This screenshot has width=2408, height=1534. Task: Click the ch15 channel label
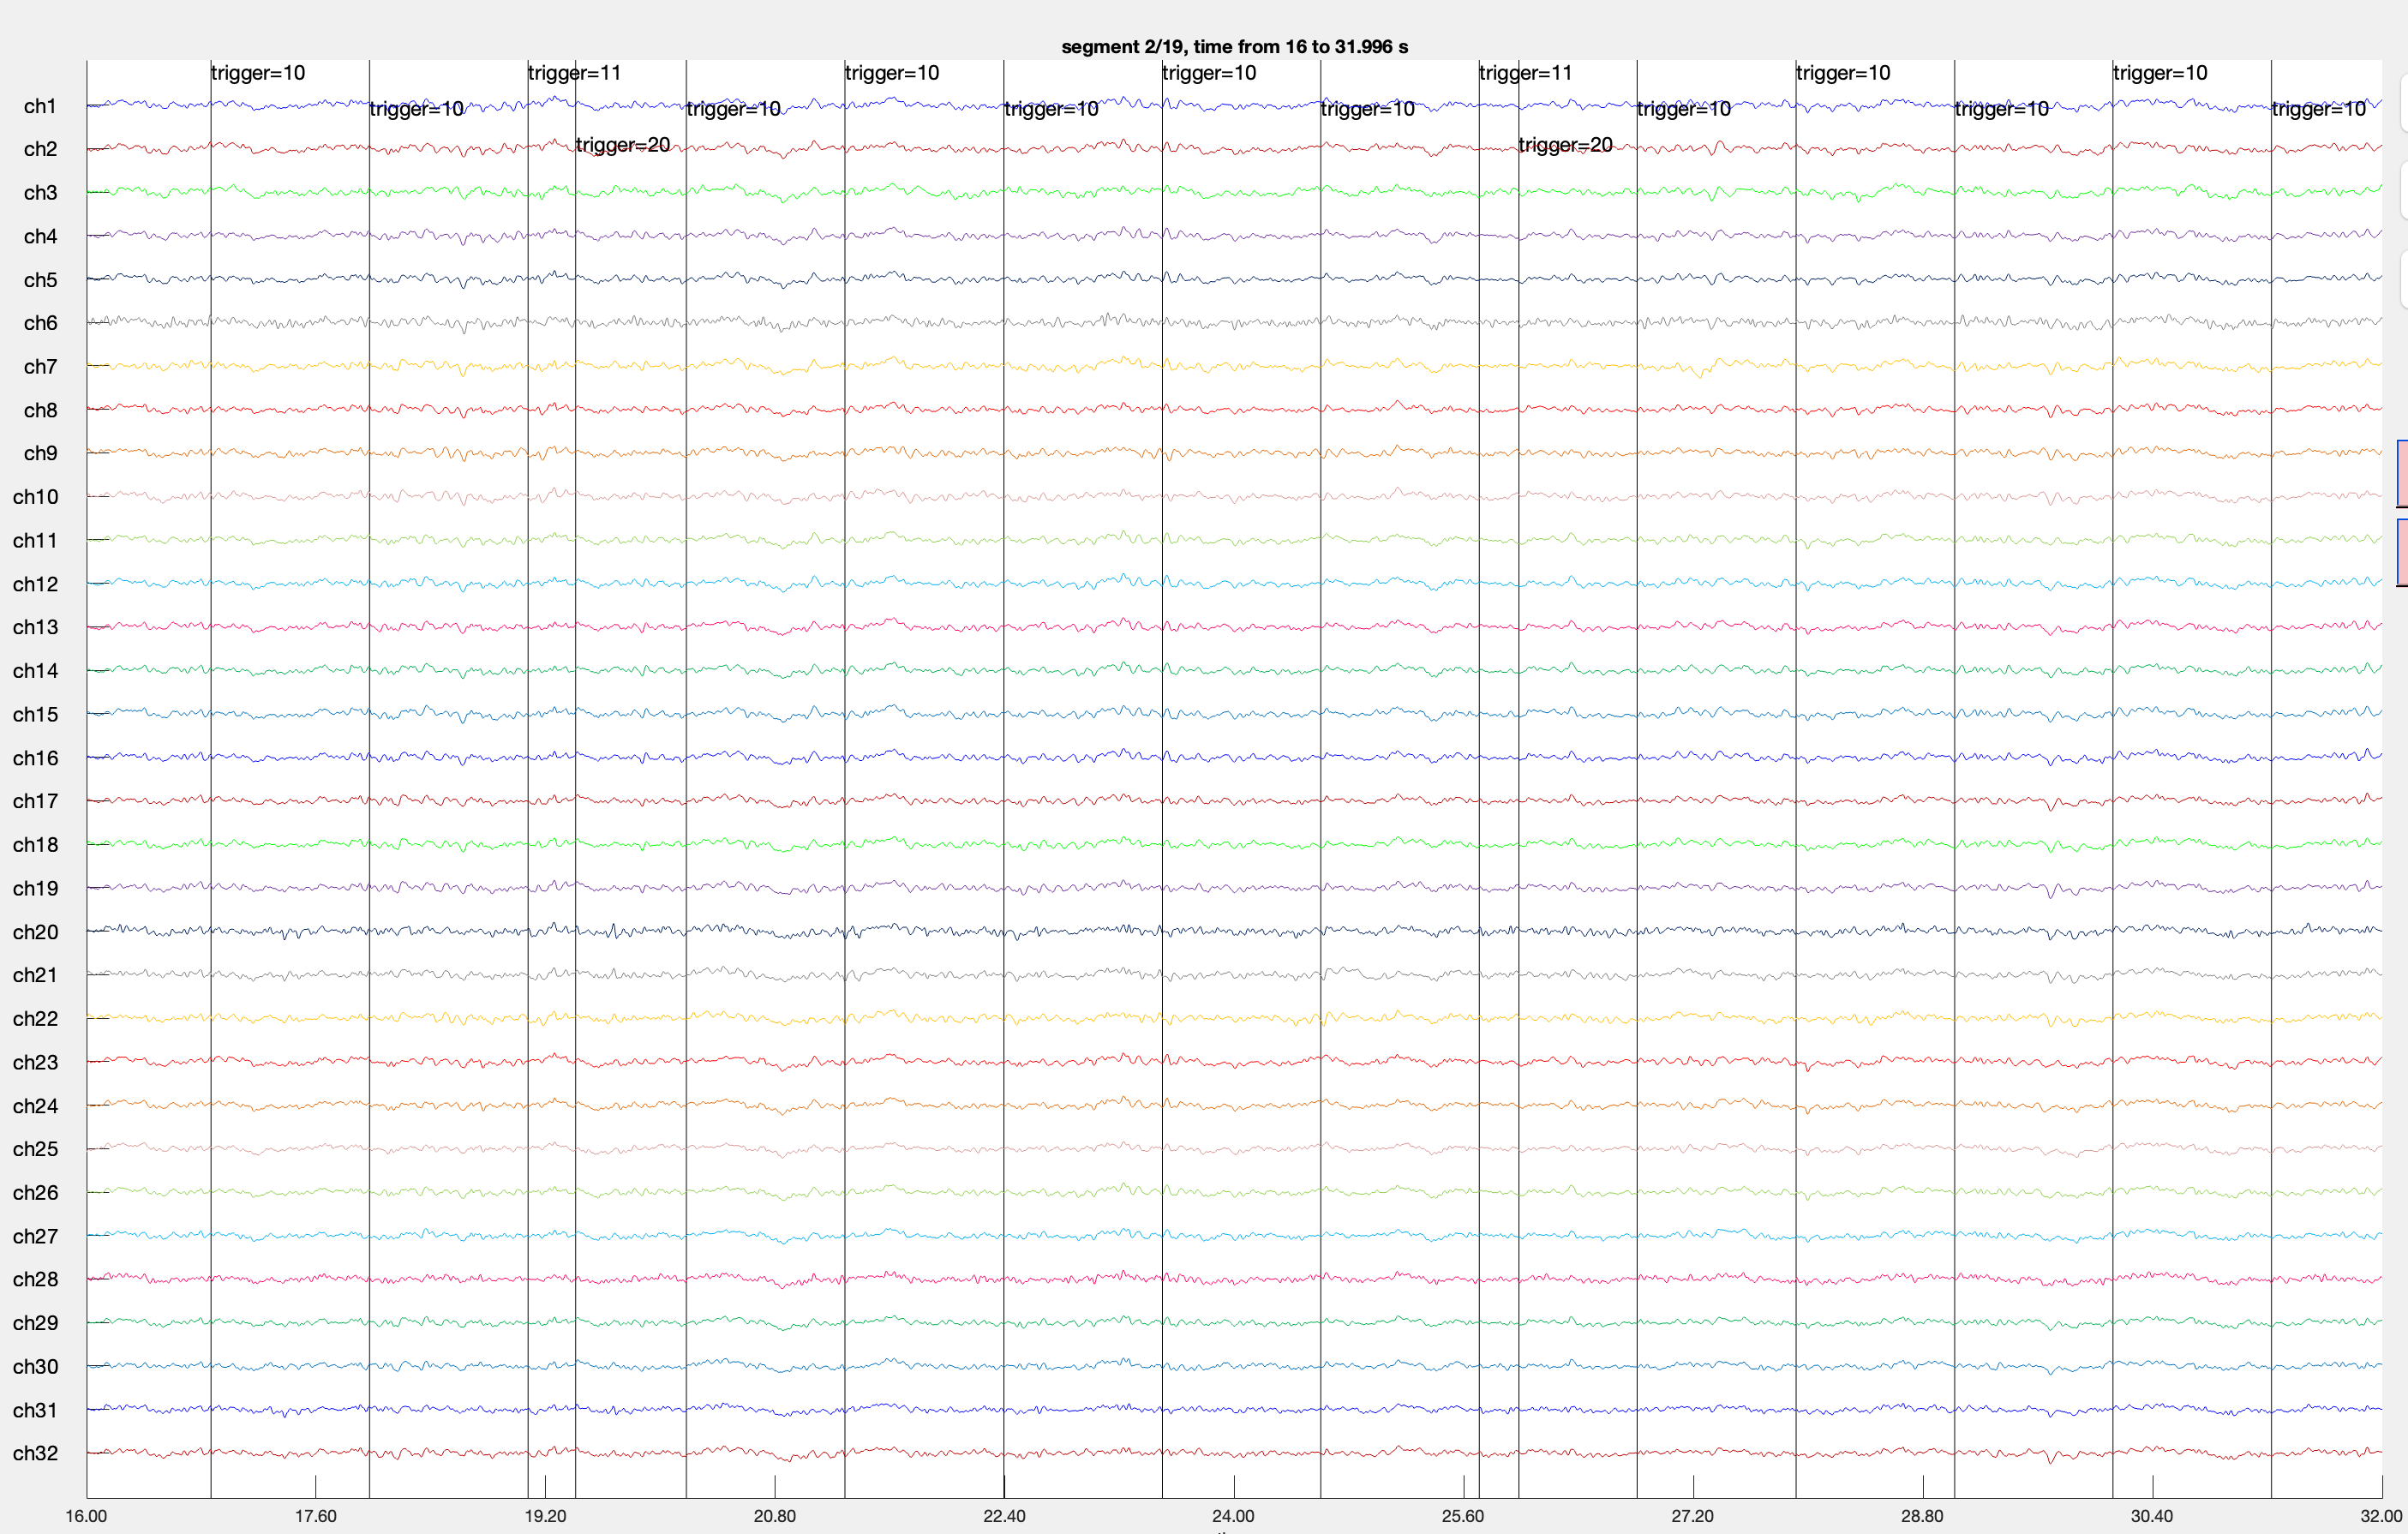(x=35, y=714)
